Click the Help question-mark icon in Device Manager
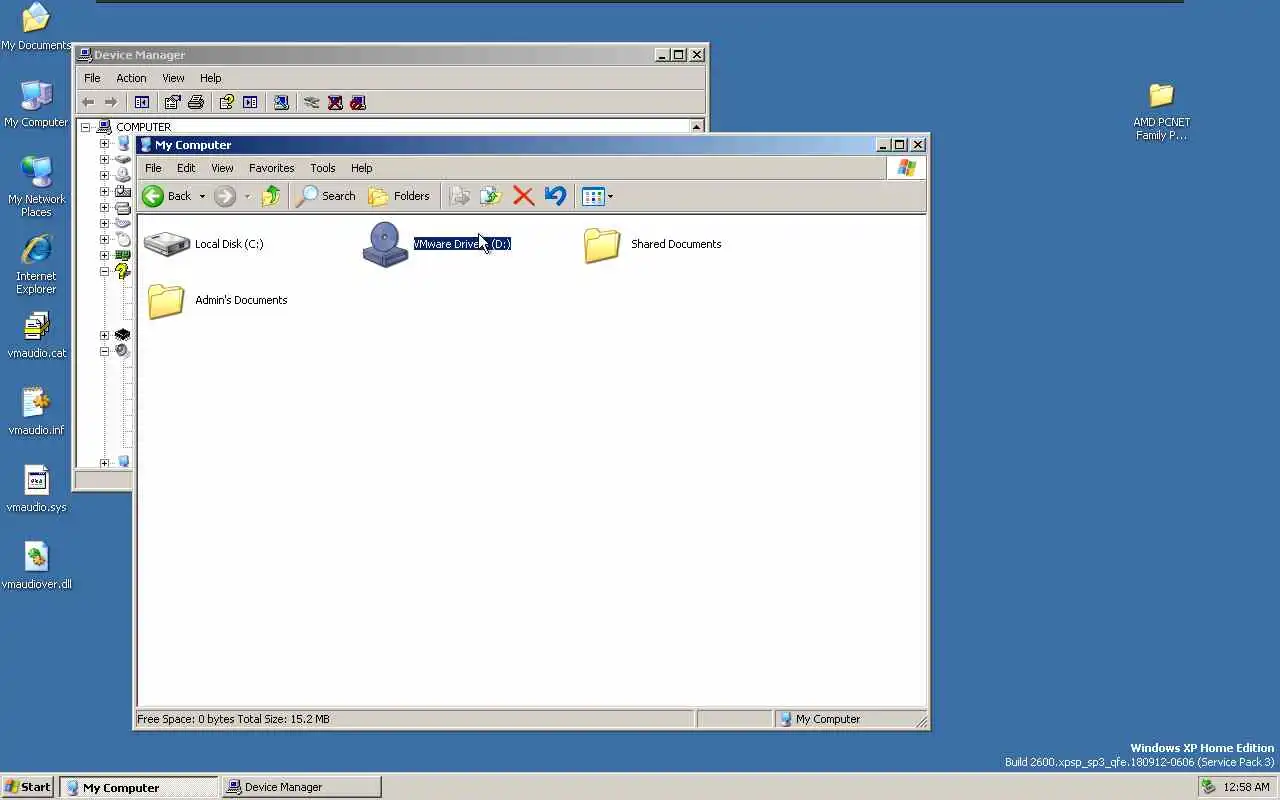Viewport: 1280px width, 800px height. tap(226, 102)
